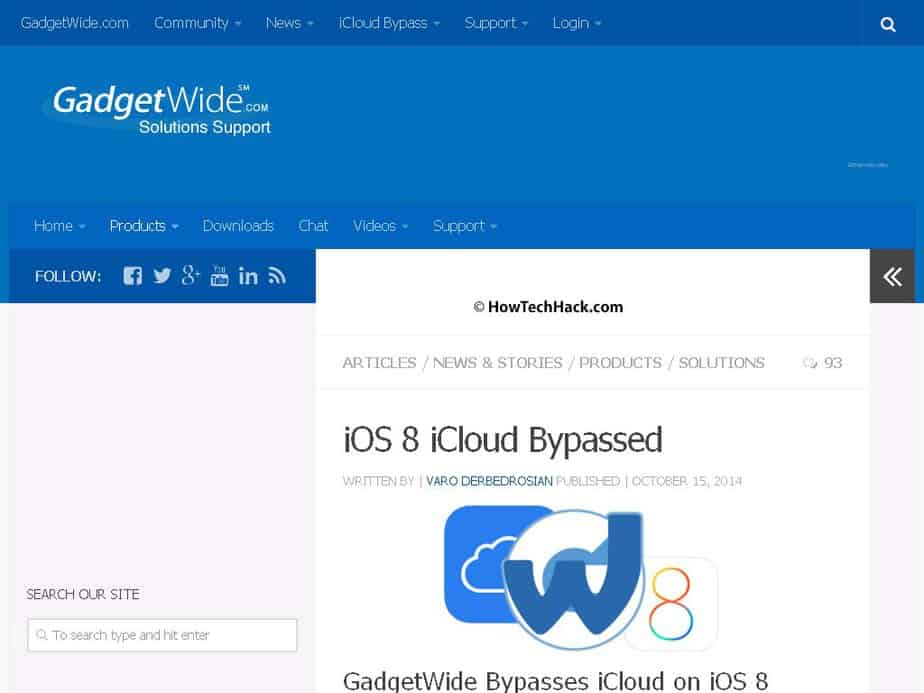The height and width of the screenshot is (693, 924).
Task: Expand the News dropdown in top bar
Action: pyautogui.click(x=289, y=23)
